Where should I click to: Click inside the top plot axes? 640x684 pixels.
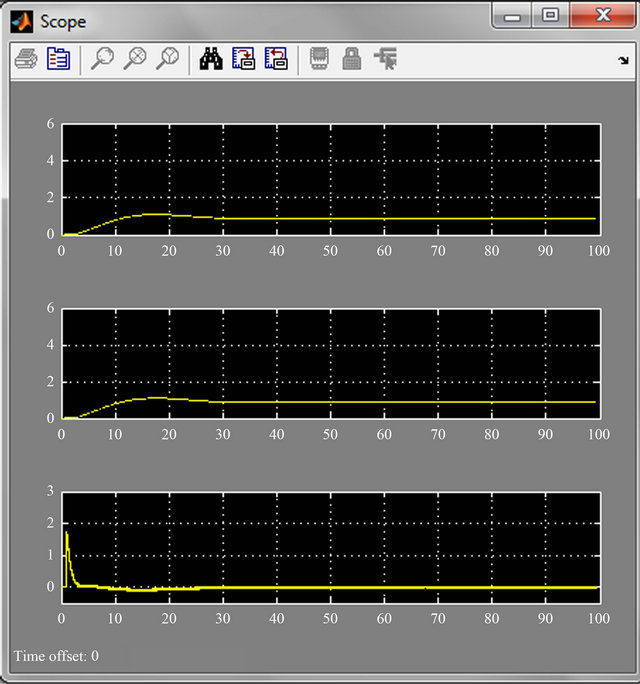pos(331,179)
